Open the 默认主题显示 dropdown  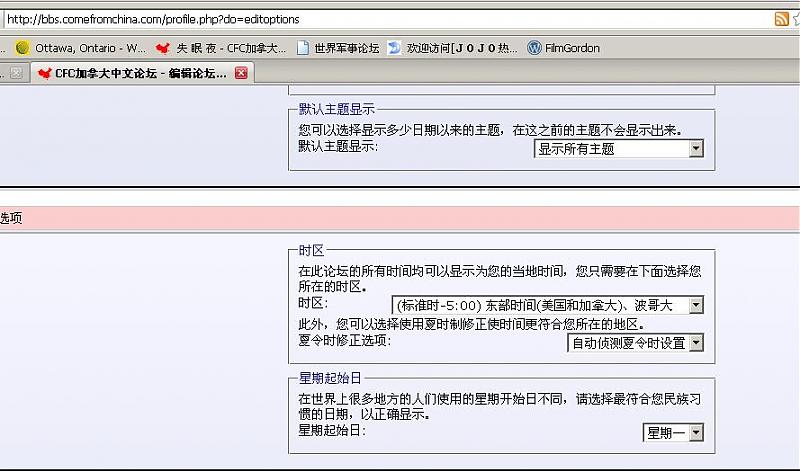point(619,148)
